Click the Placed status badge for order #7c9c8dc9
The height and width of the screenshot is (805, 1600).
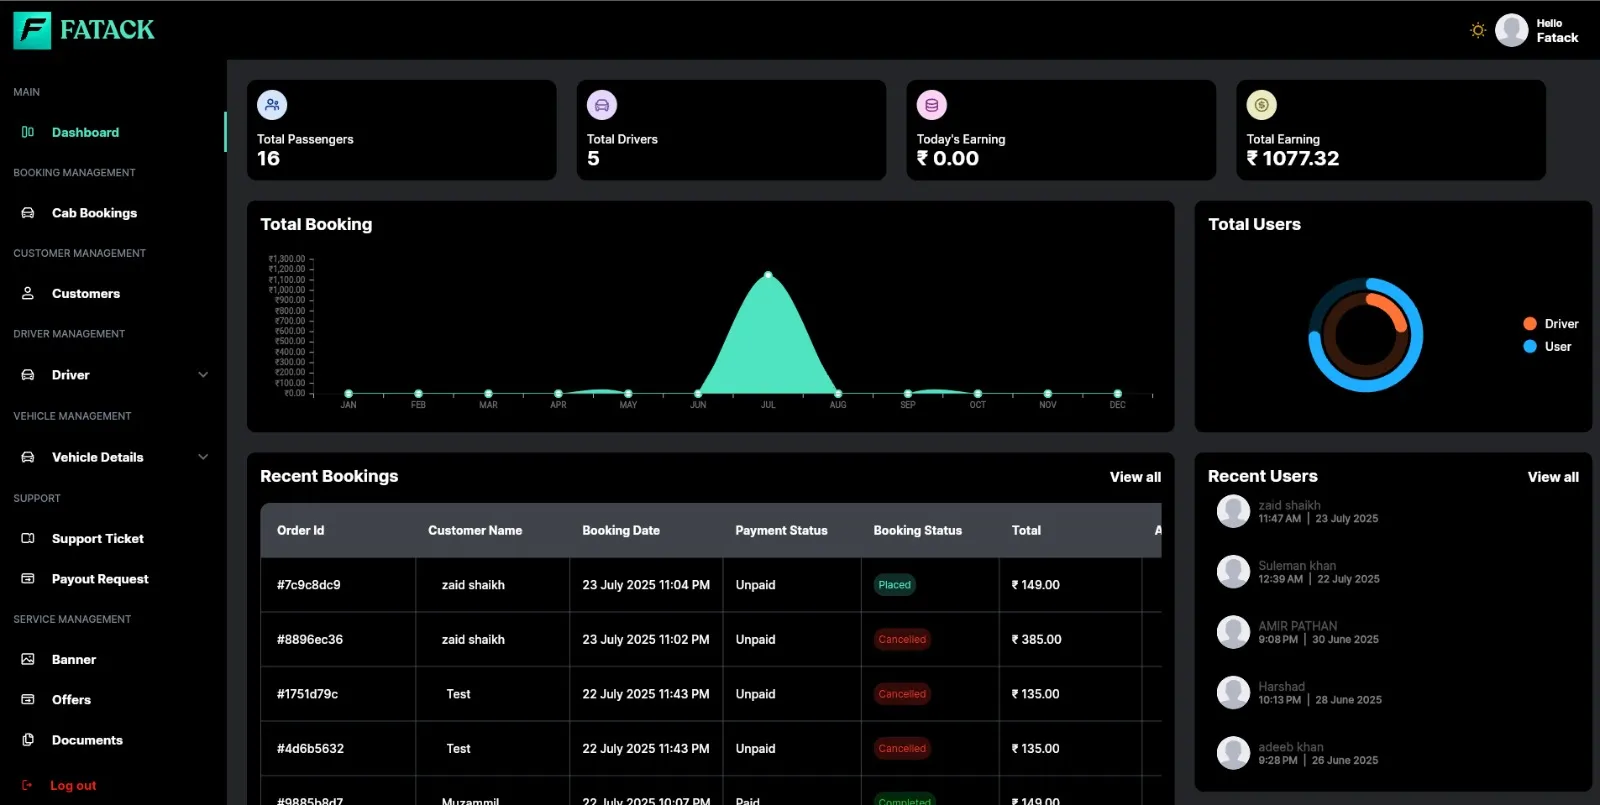tap(894, 585)
